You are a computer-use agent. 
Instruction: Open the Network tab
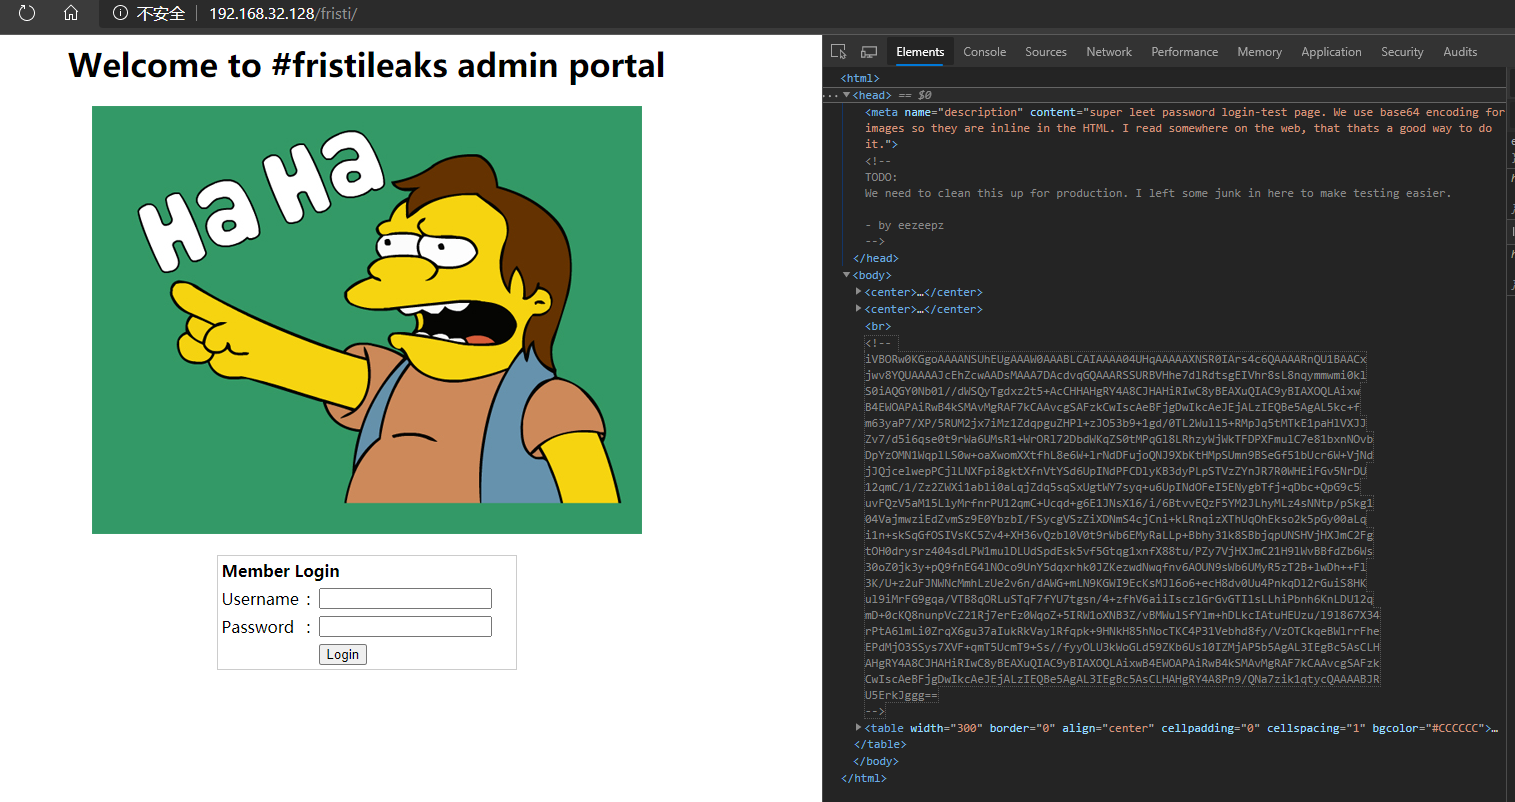[x=1109, y=51]
